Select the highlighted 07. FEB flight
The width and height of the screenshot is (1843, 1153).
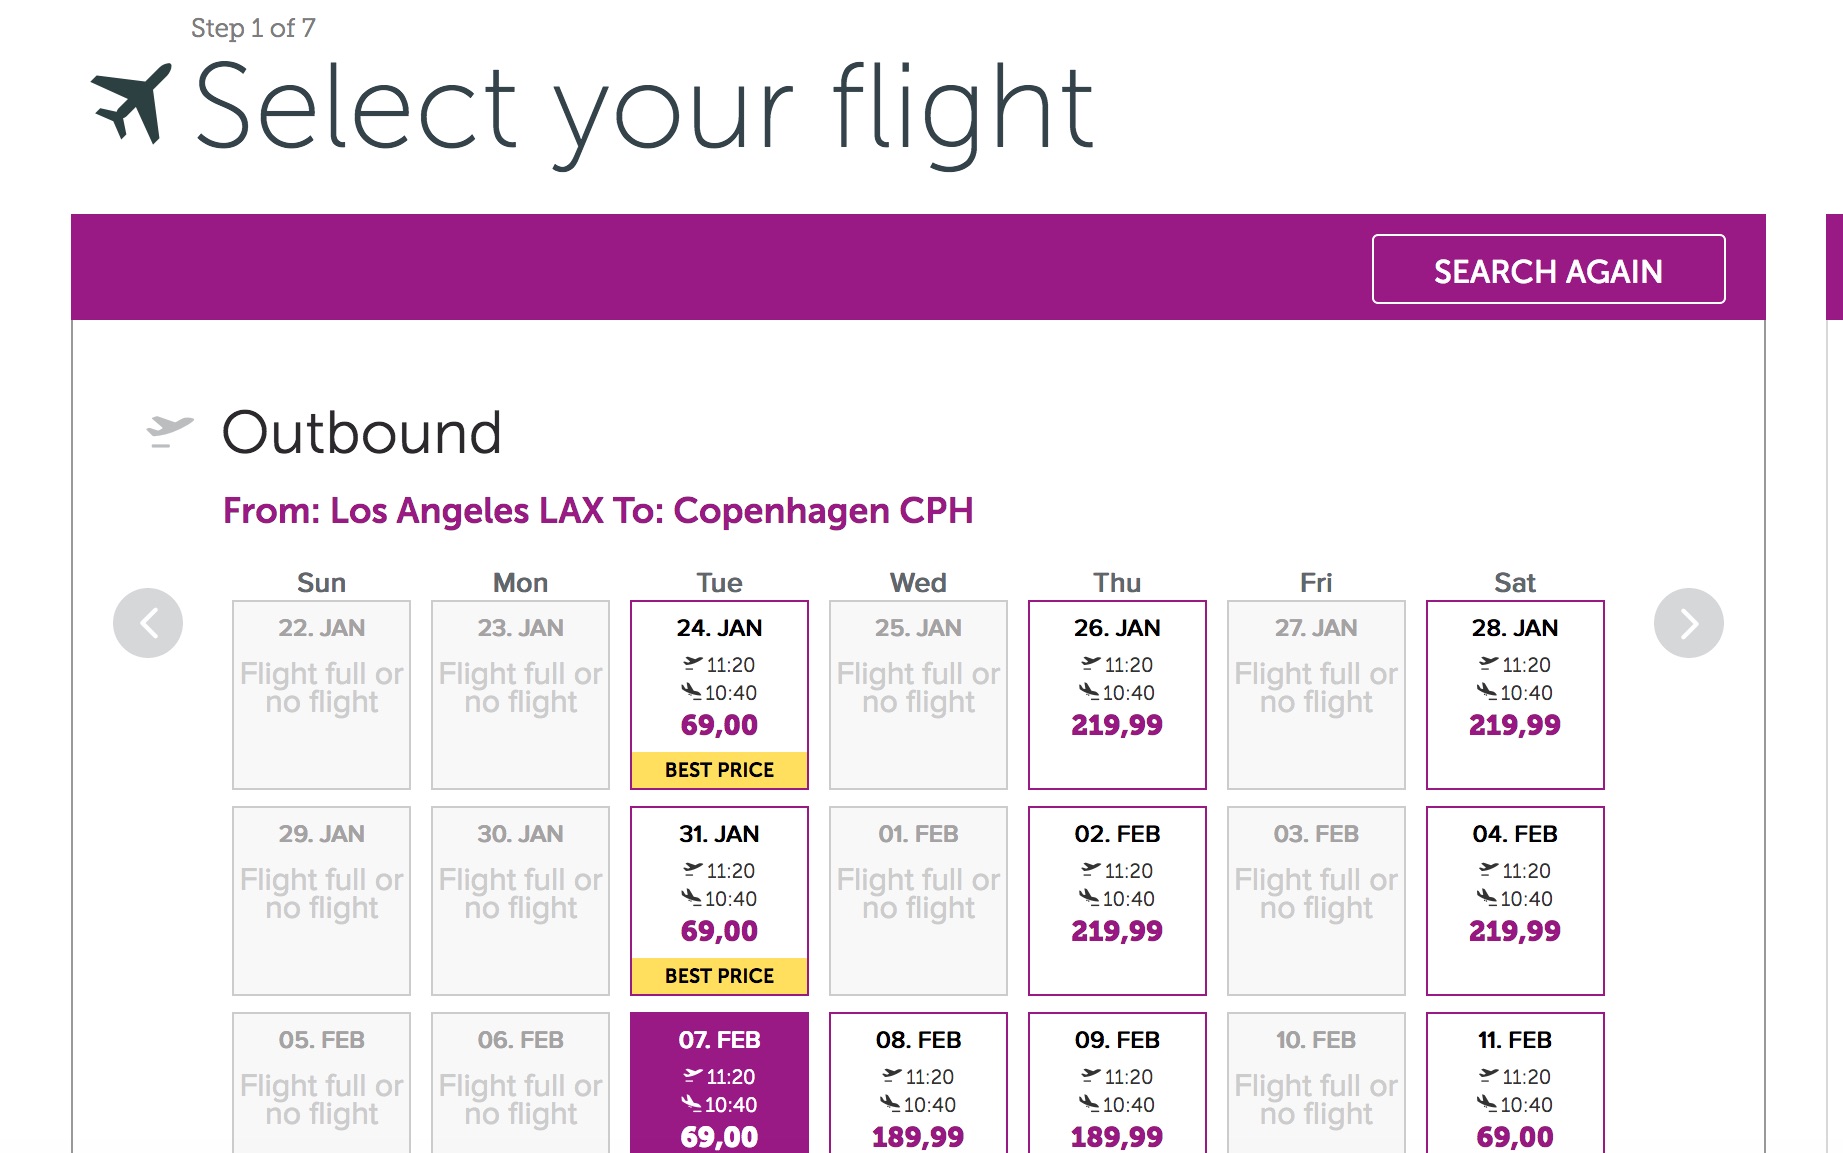719,1085
